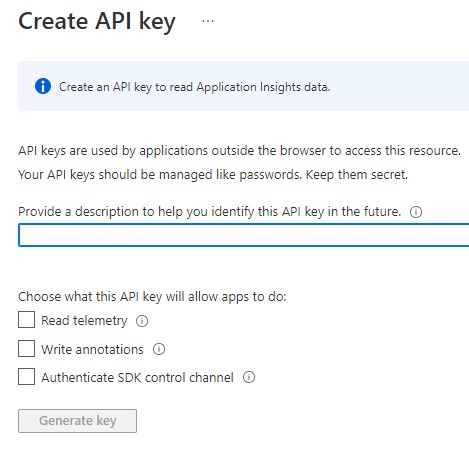Tick the Write annotations checkbox
The image size is (469, 449).
[x=26, y=348]
